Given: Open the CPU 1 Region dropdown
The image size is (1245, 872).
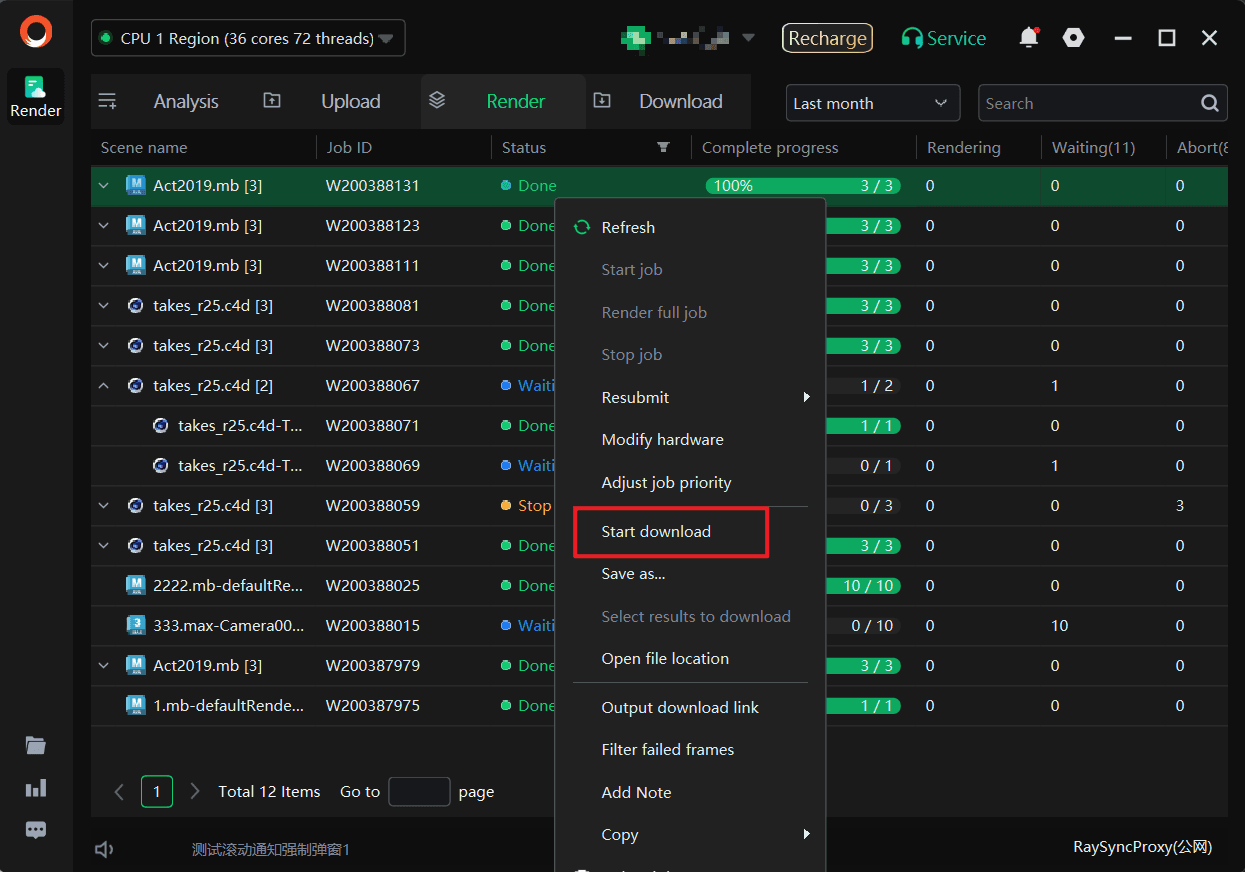Looking at the screenshot, I should pos(248,38).
